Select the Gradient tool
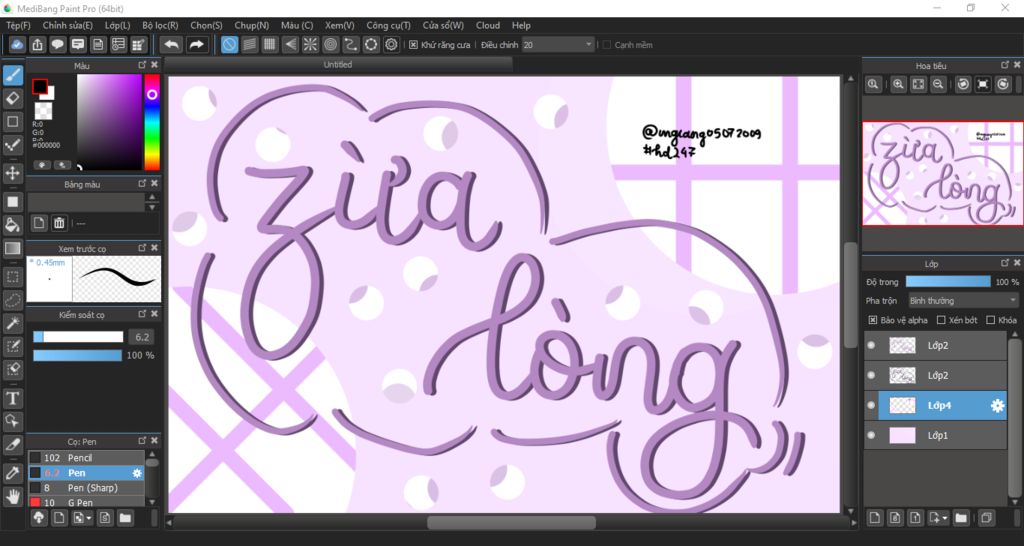This screenshot has height=546, width=1024. 12,248
